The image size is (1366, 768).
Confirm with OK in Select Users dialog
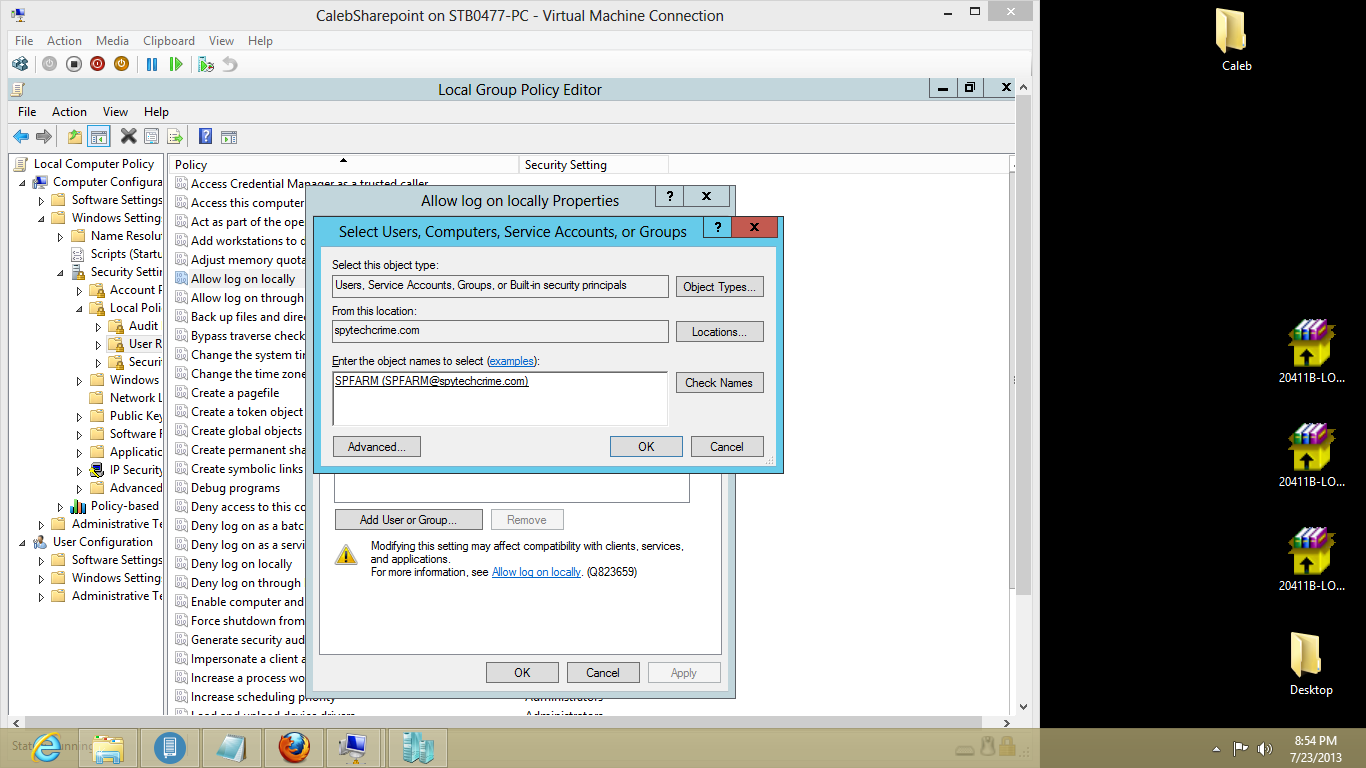[x=646, y=447]
